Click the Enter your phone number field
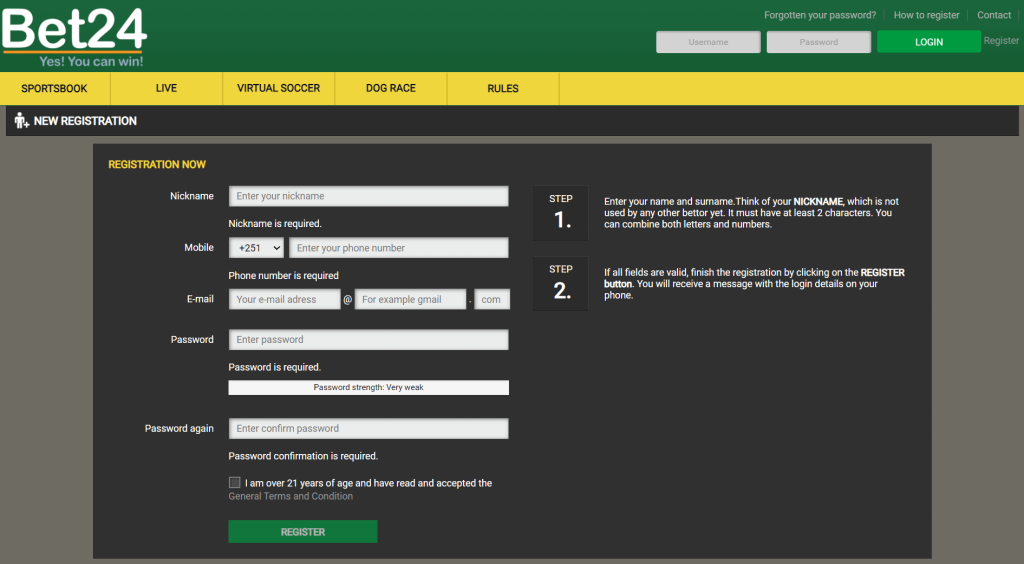Viewport: 1024px width, 564px height. 398,248
